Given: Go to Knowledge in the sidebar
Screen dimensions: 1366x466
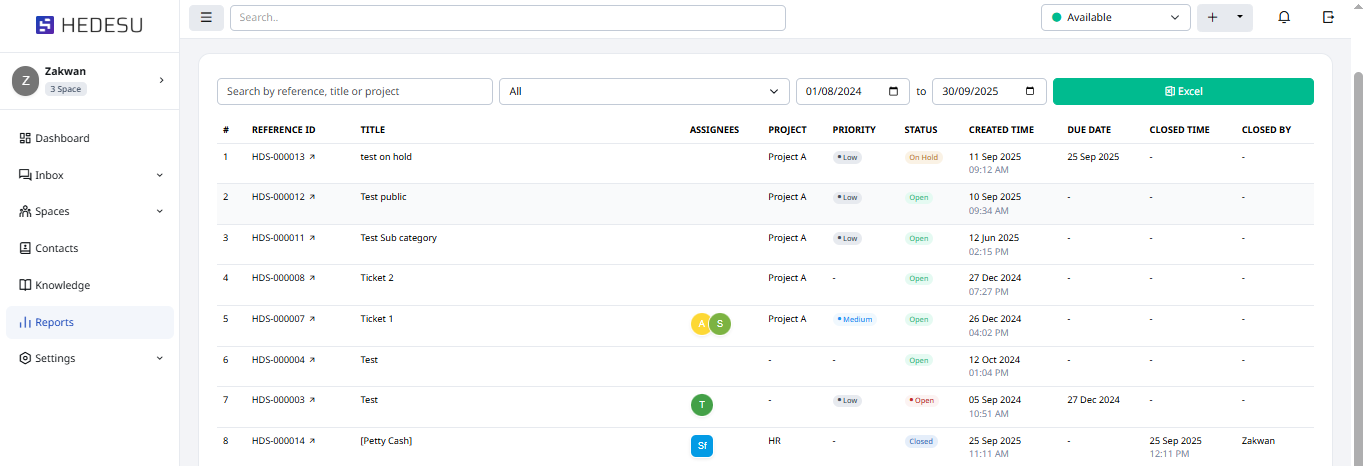Looking at the screenshot, I should tap(62, 285).
